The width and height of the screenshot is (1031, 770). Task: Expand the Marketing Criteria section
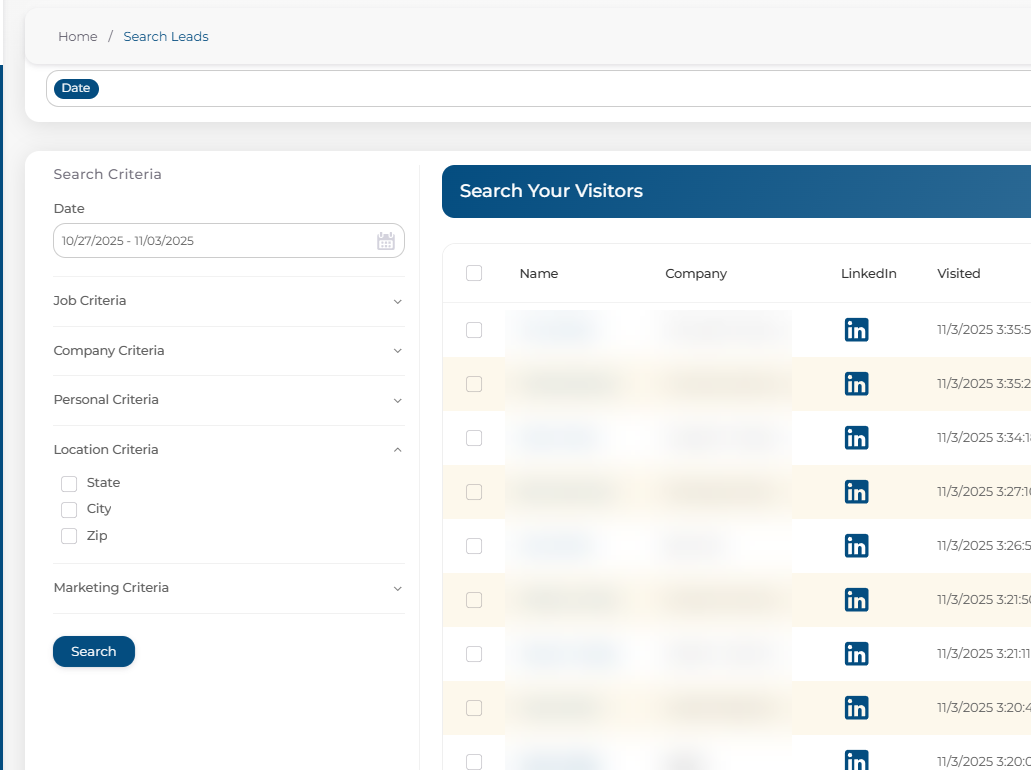(228, 588)
